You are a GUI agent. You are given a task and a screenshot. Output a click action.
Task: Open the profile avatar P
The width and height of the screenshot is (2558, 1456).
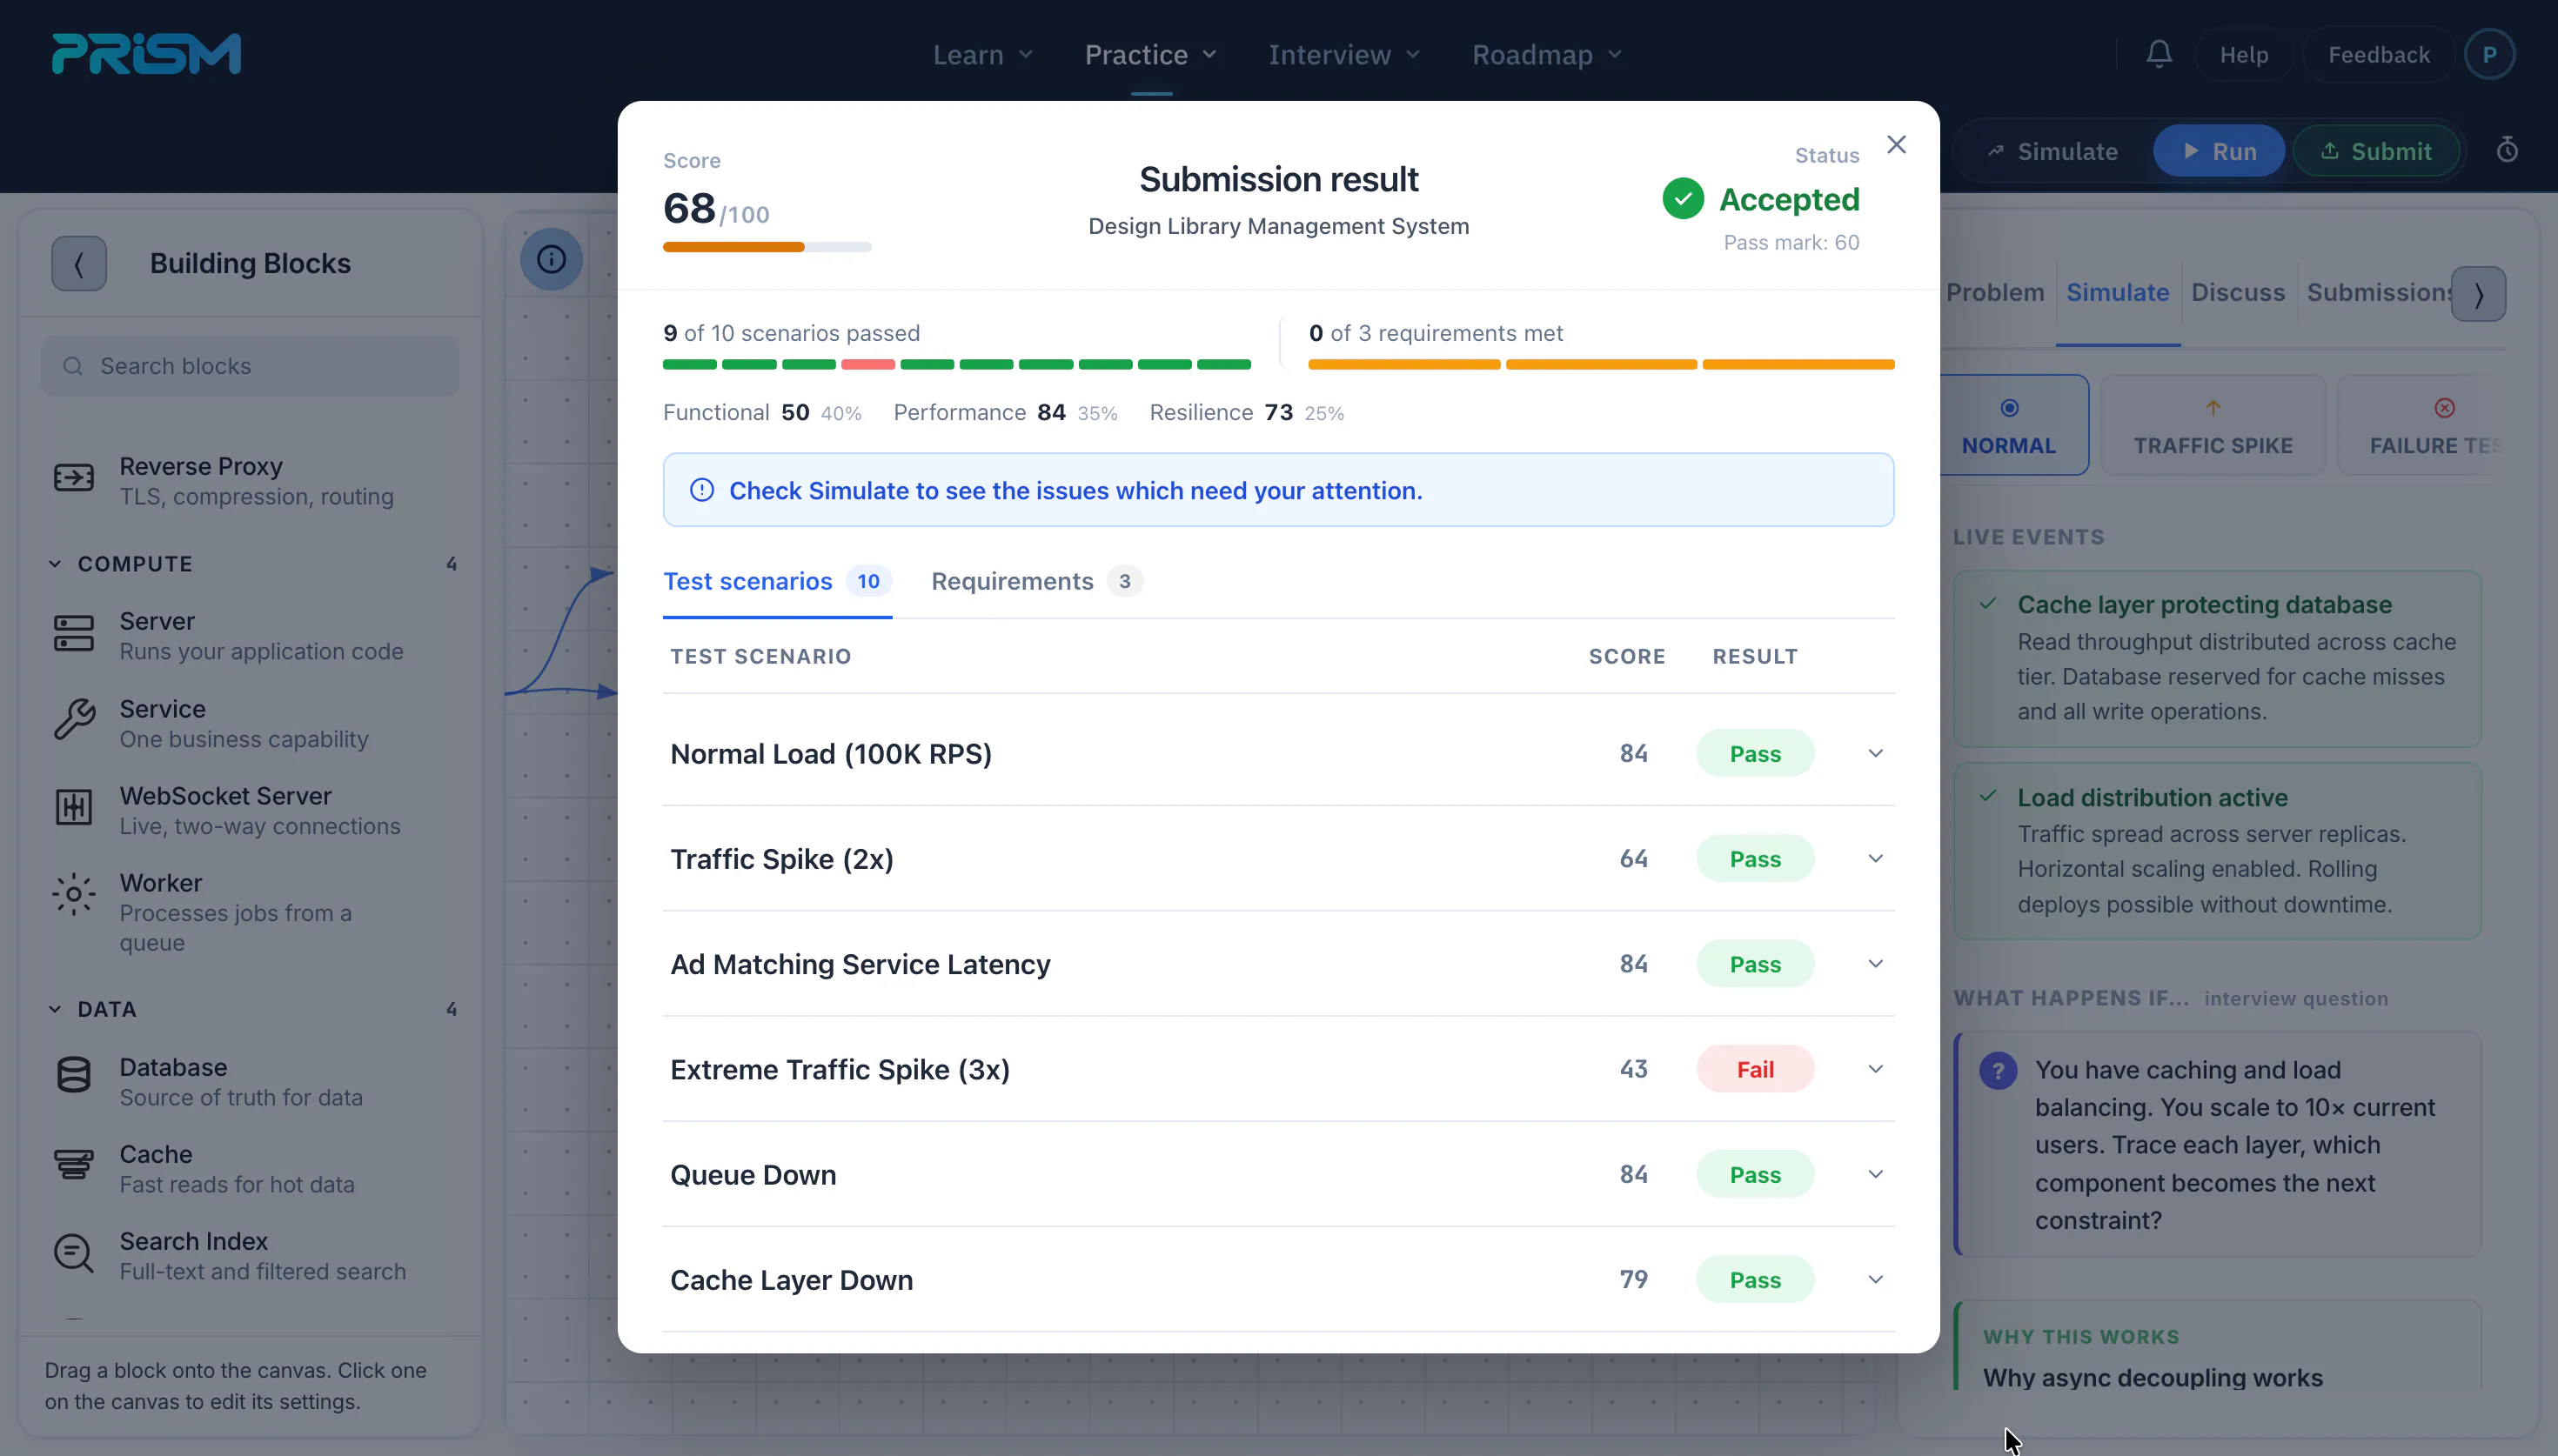[x=2489, y=54]
